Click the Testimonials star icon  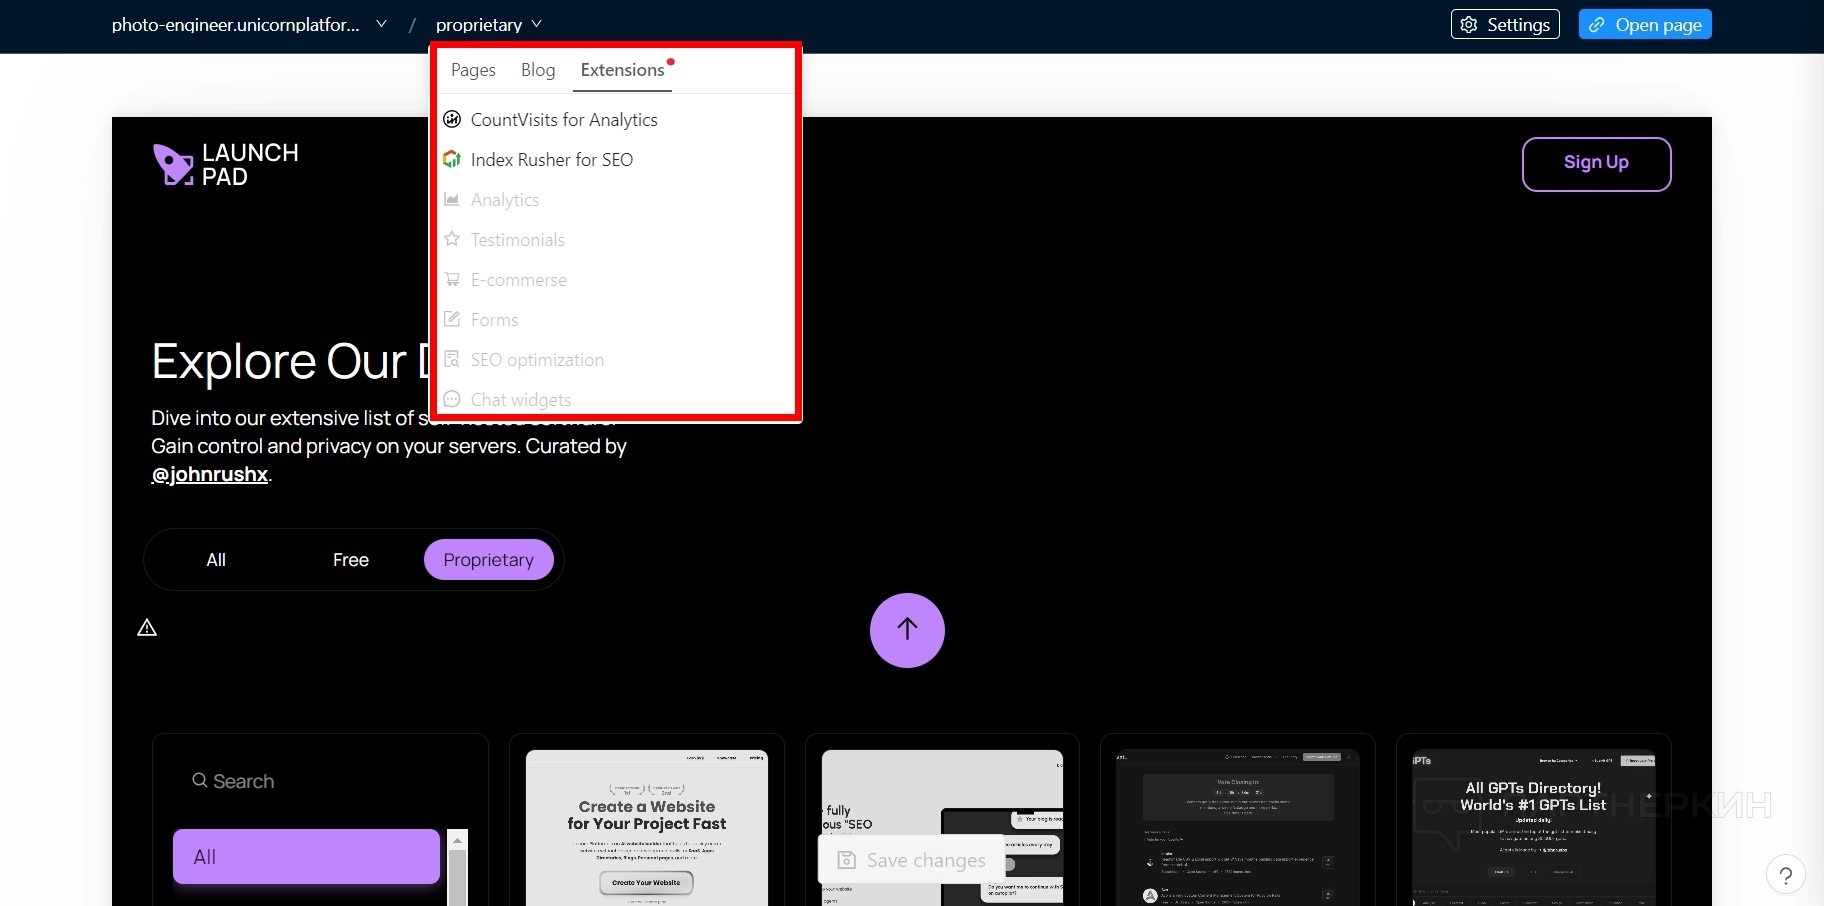[x=452, y=239]
